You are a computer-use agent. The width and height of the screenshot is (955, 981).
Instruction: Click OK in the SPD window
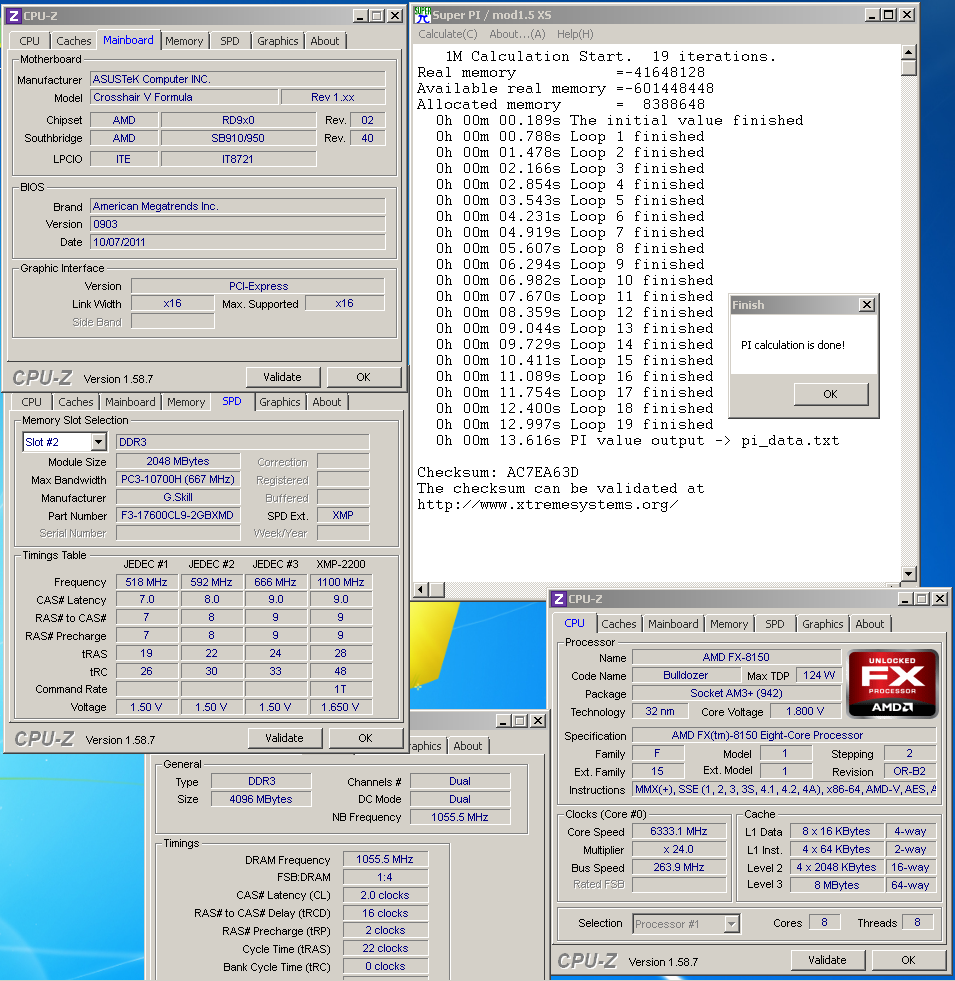tap(365, 738)
